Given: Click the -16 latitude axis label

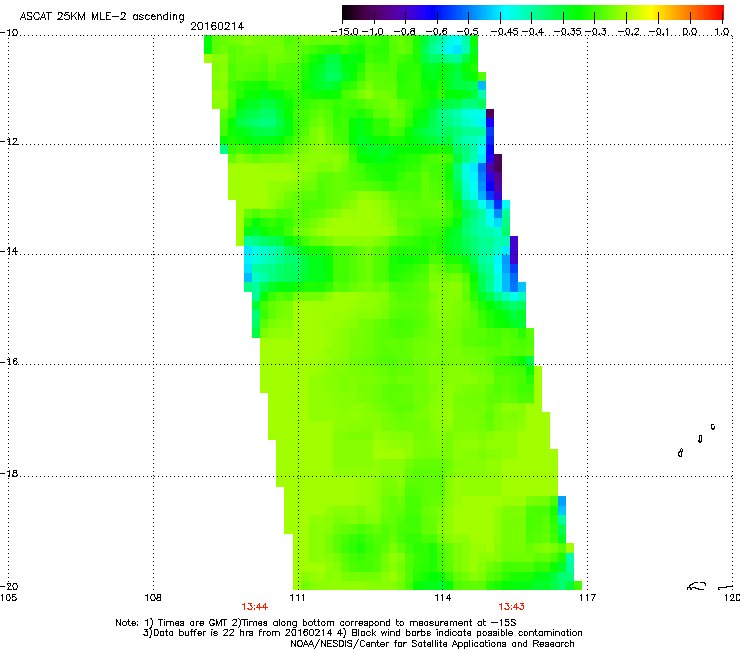Looking at the screenshot, I should pyautogui.click(x=9, y=362).
